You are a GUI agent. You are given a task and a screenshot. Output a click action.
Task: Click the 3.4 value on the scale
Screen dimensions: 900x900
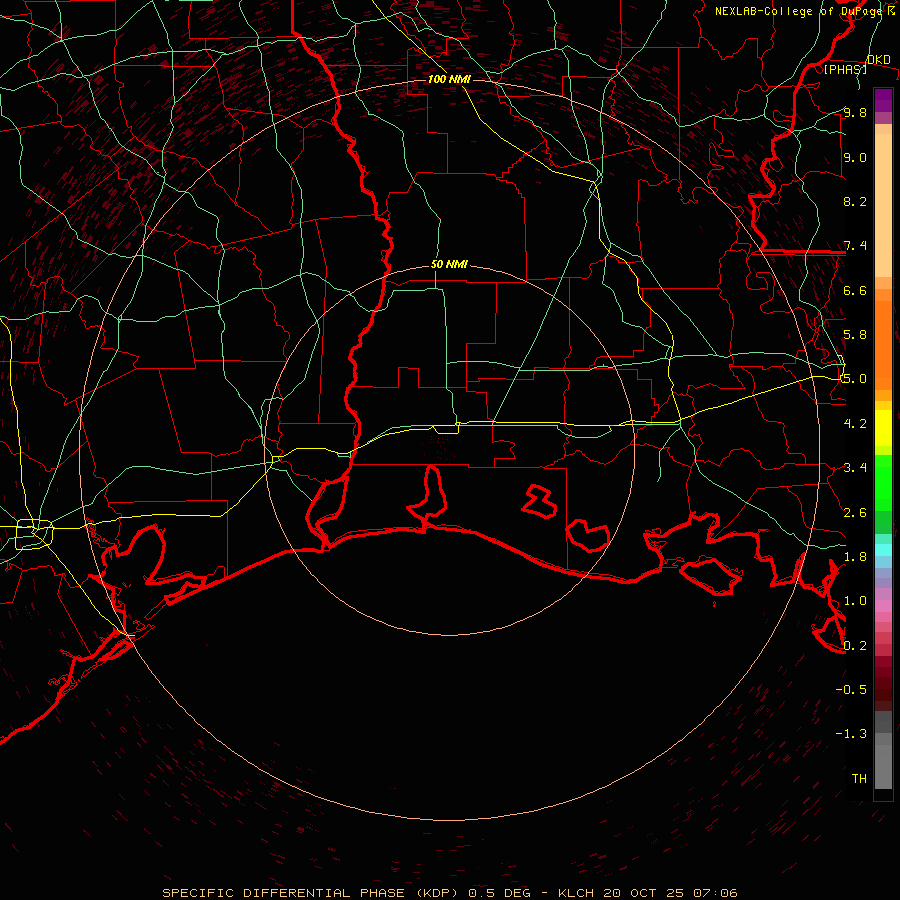tap(855, 468)
